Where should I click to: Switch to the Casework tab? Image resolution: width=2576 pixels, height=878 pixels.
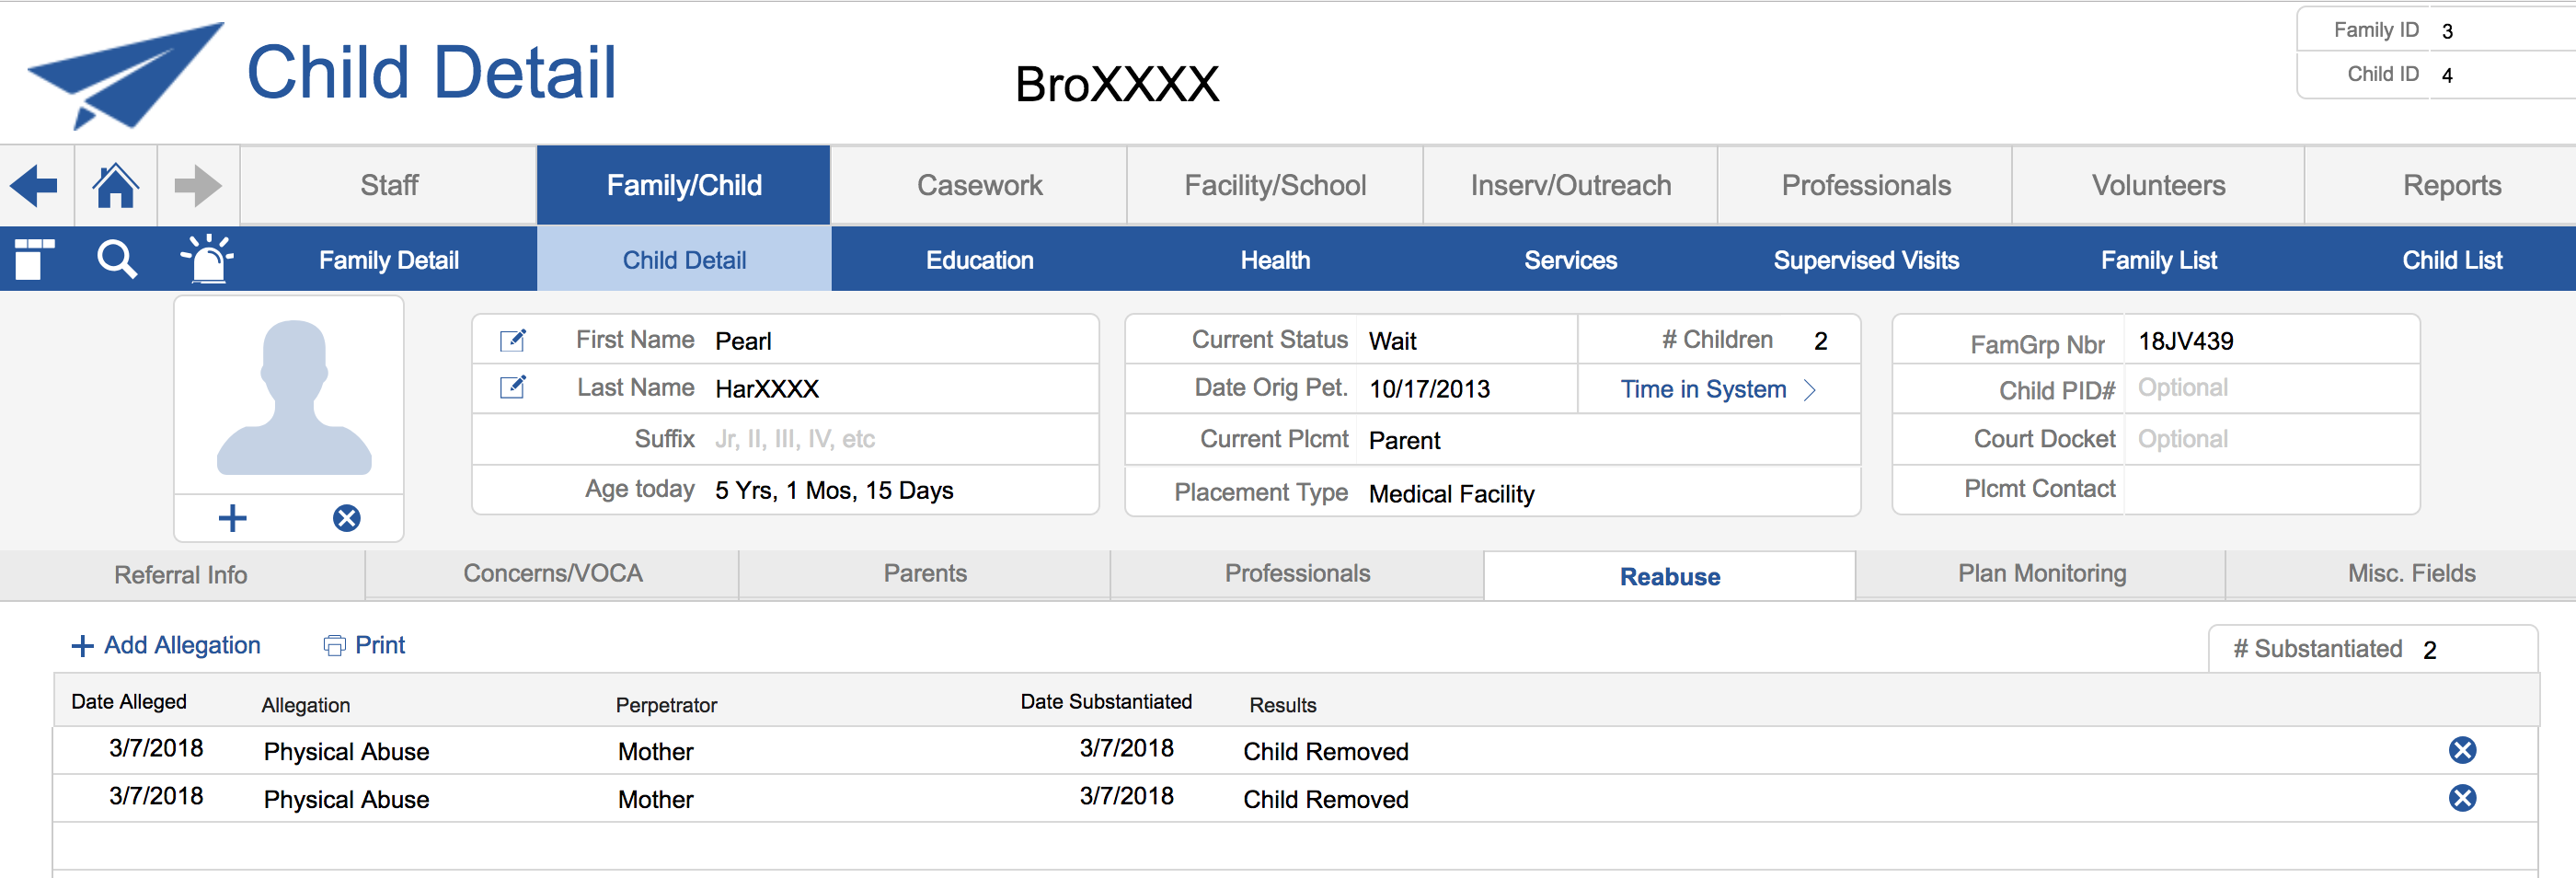click(x=979, y=186)
